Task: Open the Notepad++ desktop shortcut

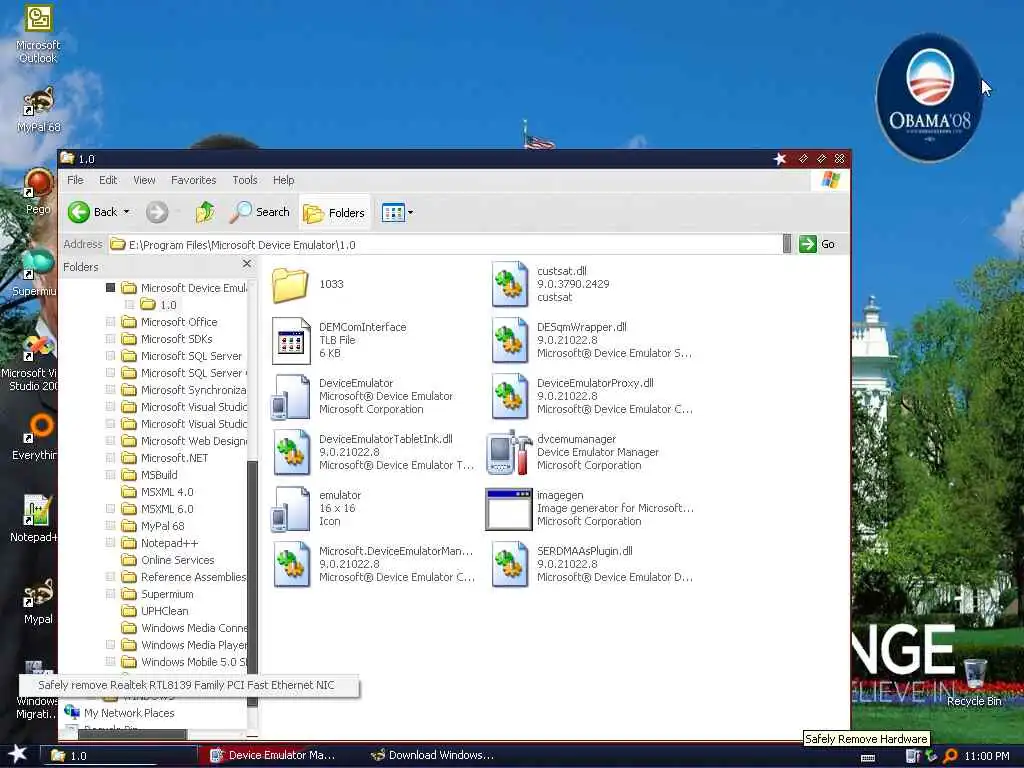Action: (x=34, y=519)
